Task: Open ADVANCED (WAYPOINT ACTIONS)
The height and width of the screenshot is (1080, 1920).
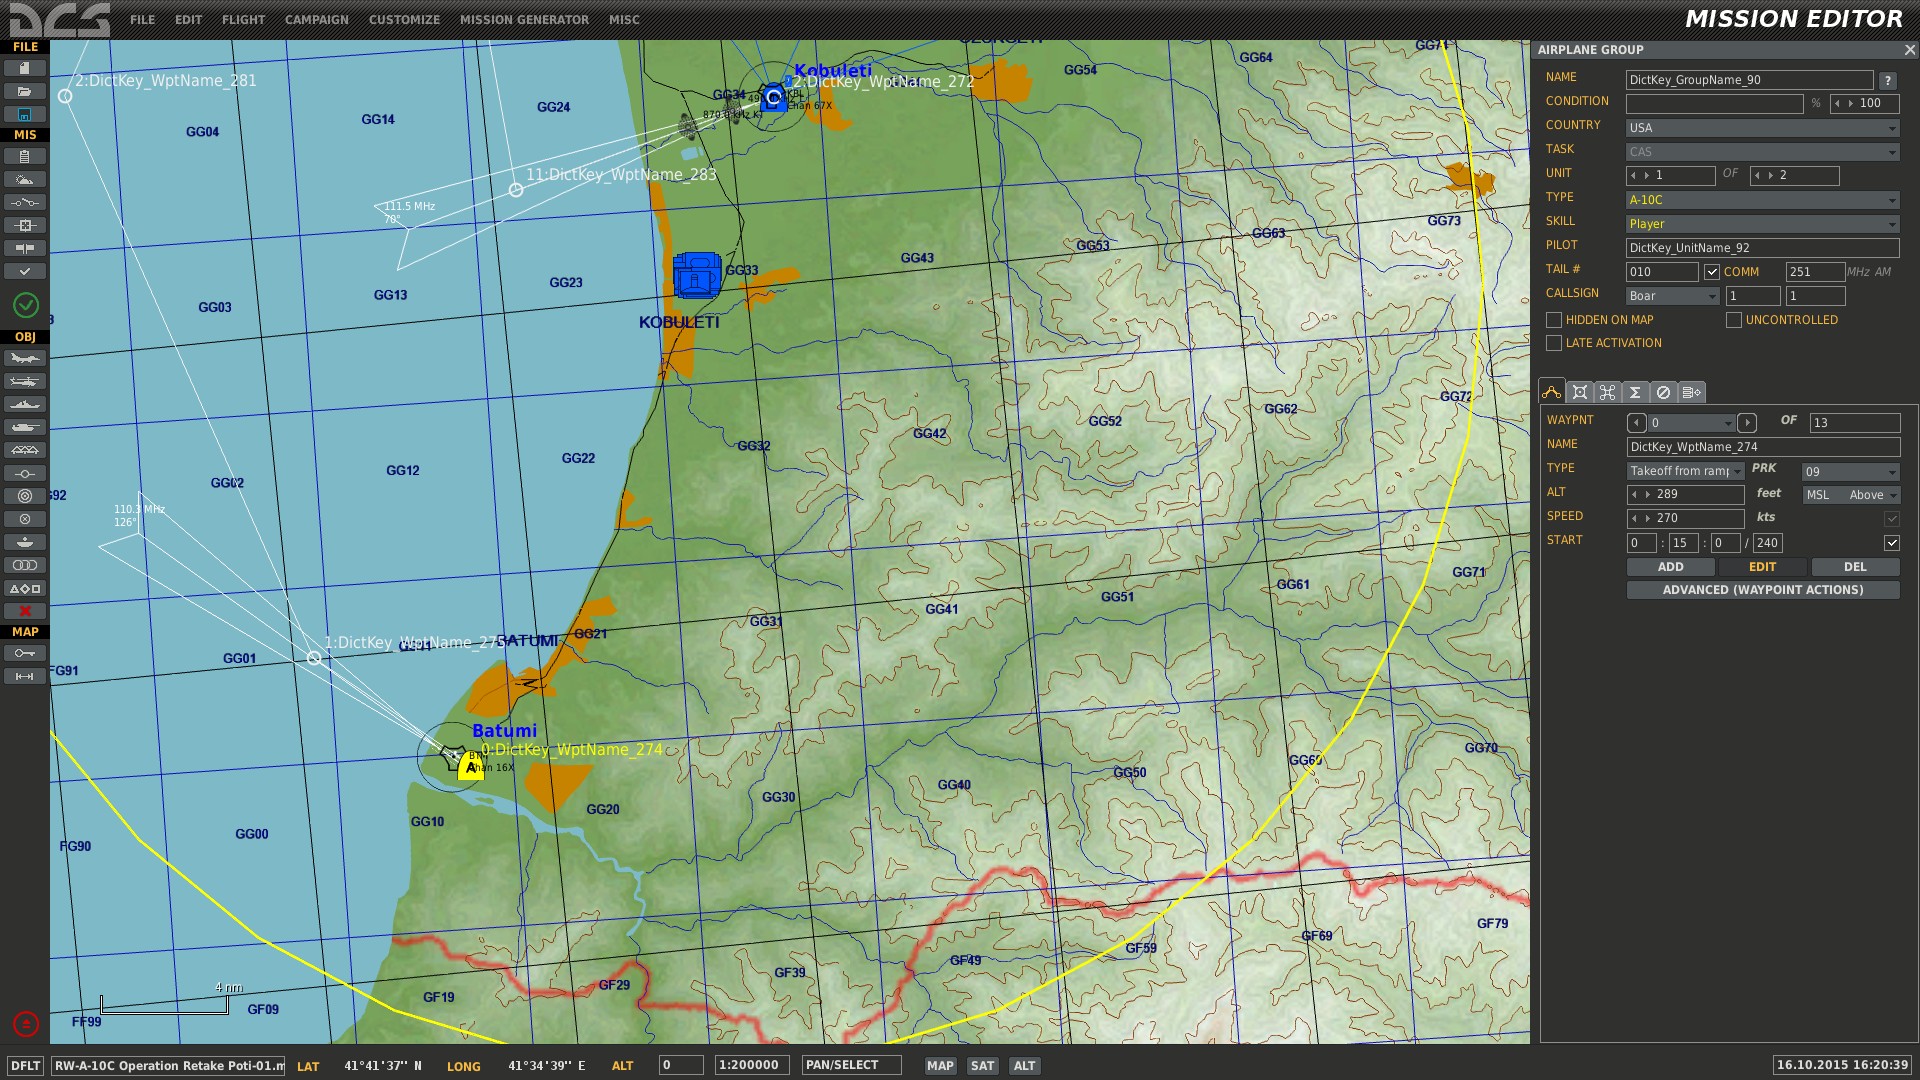Action: 1762,590
